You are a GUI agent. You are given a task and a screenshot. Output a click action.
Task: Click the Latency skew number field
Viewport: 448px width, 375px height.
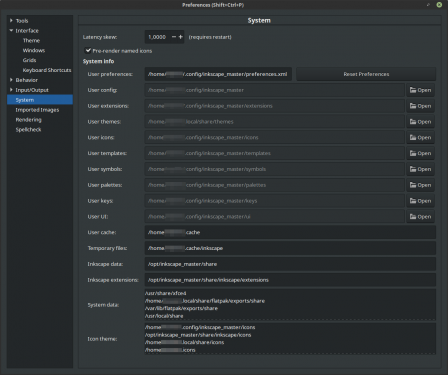157,37
